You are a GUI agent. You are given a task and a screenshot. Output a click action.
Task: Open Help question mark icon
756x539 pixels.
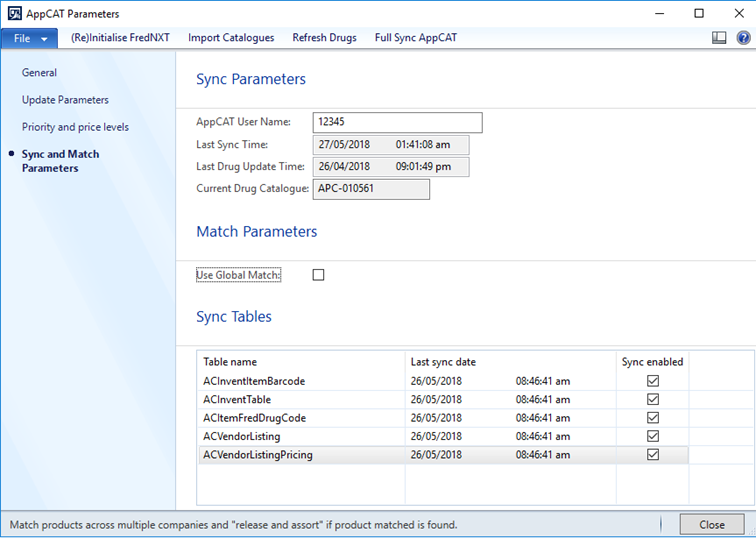coord(743,38)
